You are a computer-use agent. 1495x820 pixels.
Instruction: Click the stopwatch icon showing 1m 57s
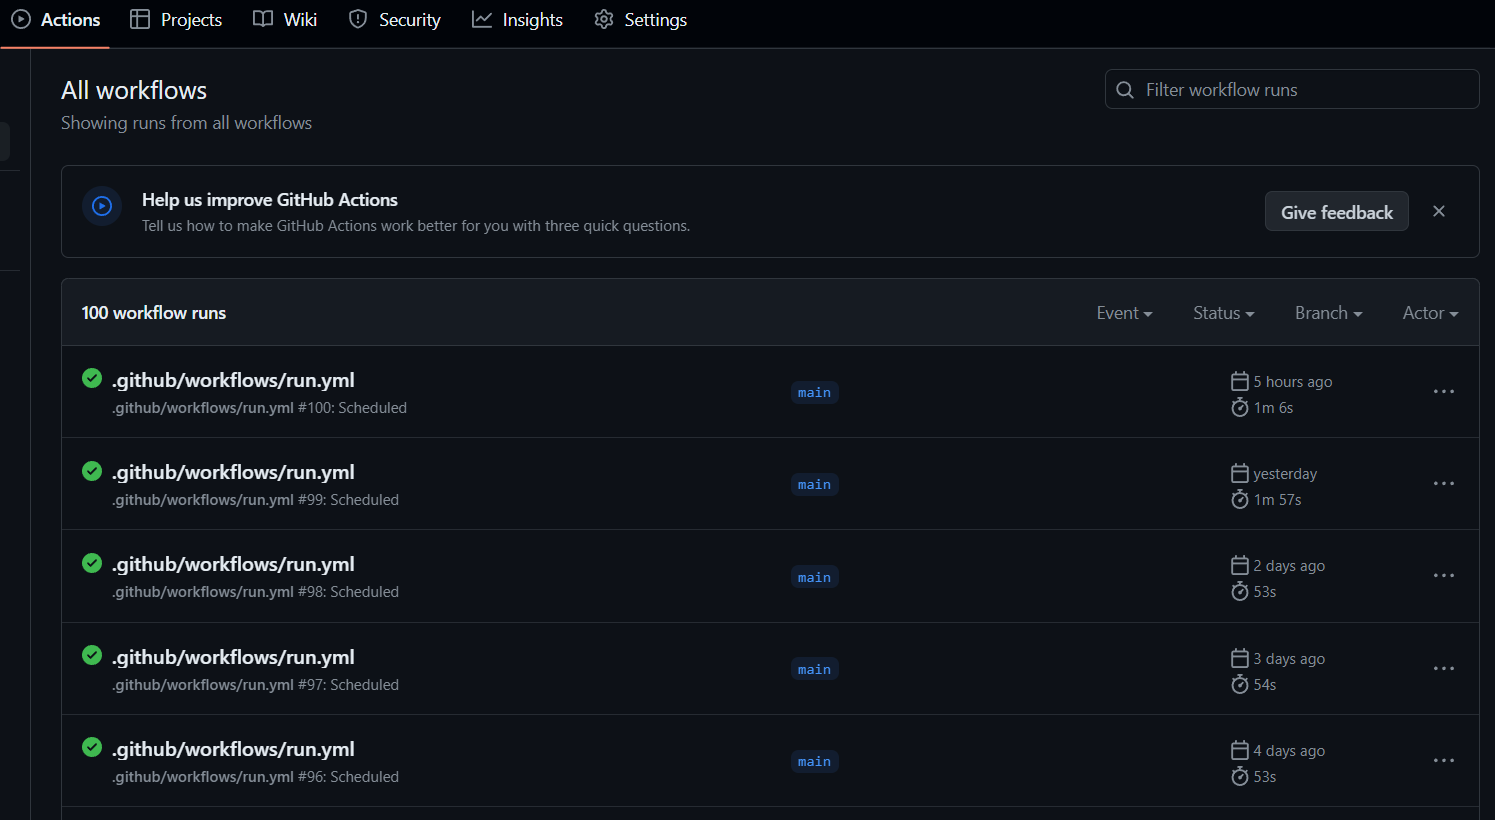[x=1239, y=499]
